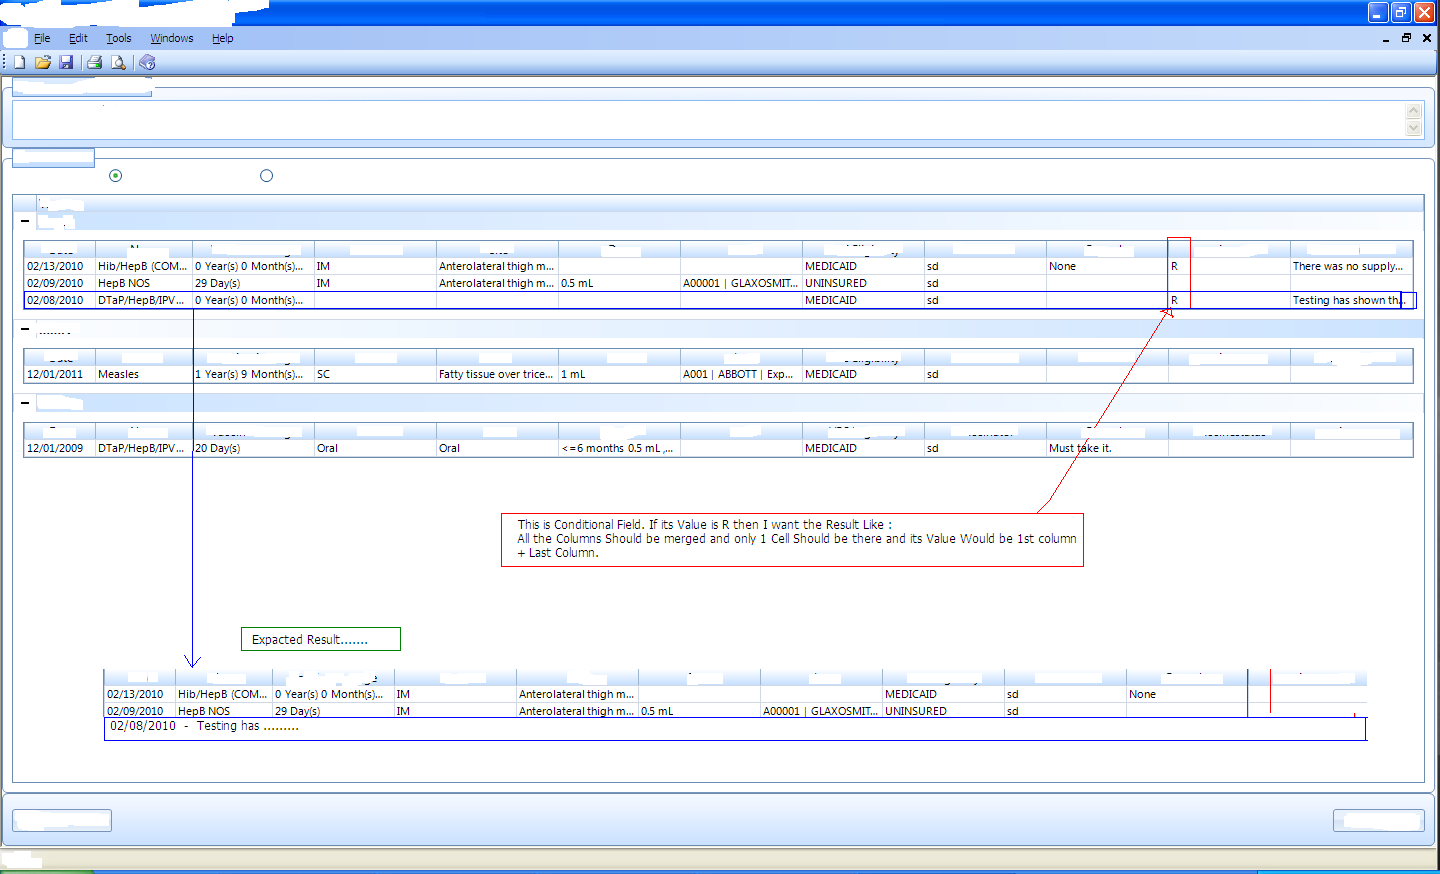Screen dimensions: 1440x874
Task: Click the Save floppy disk icon
Action: point(66,62)
